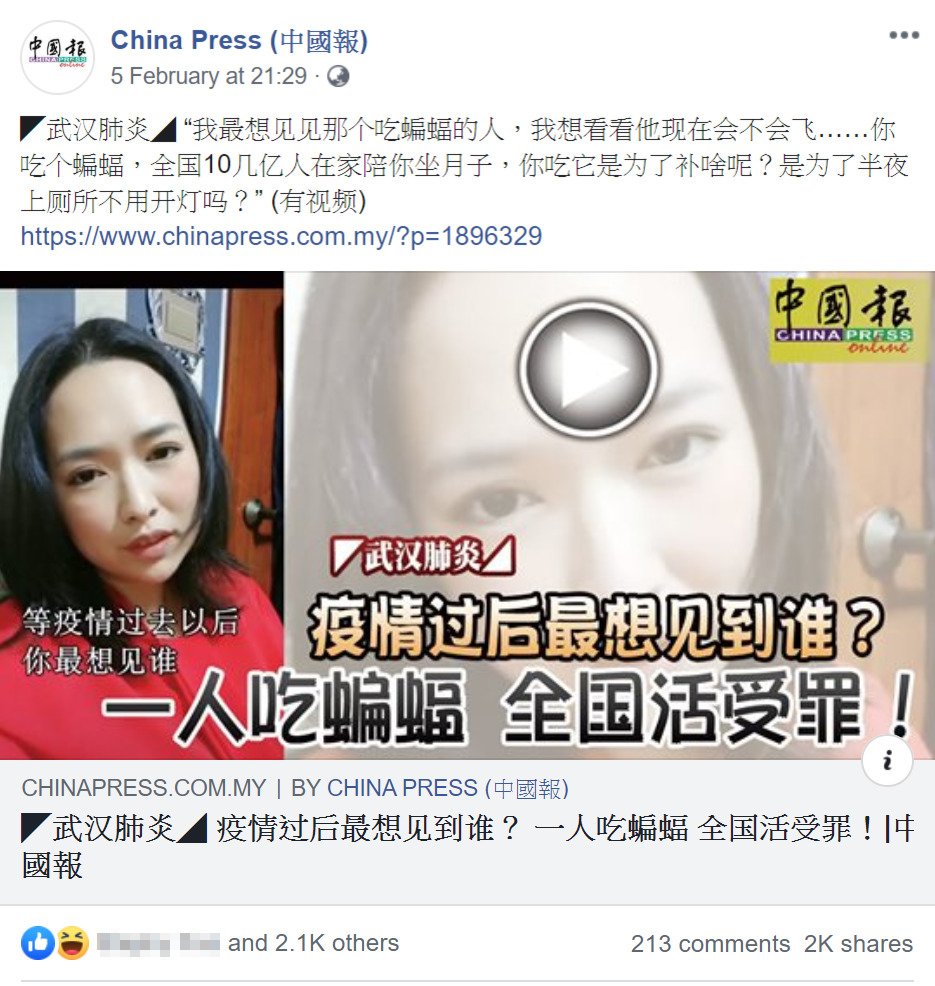Open the chinapress.com.my/?p=1896329 link
935x986 pixels.
point(281,236)
